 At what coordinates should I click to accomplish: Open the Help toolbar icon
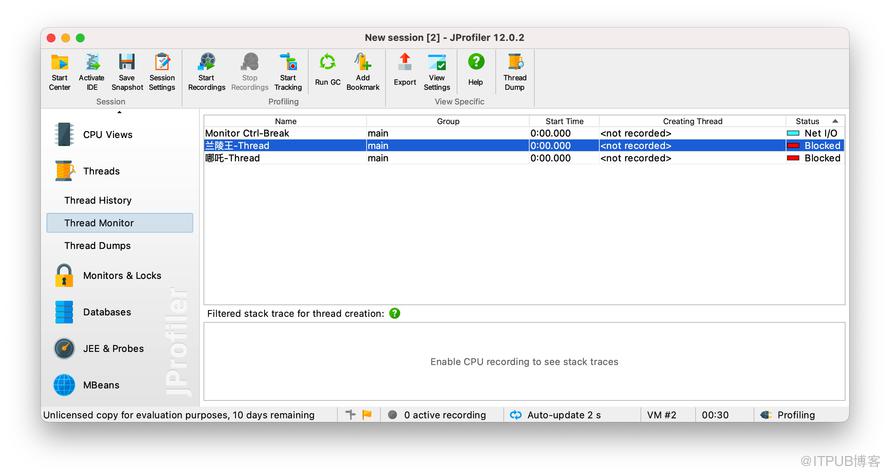point(476,70)
